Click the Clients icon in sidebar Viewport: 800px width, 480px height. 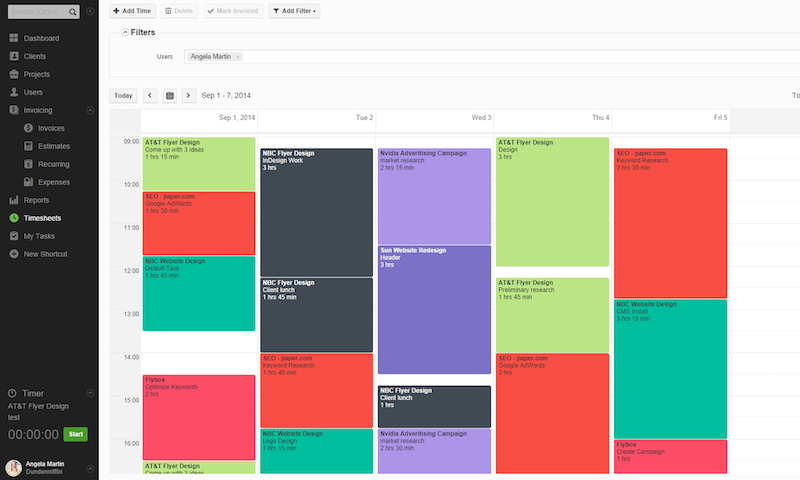pos(14,56)
